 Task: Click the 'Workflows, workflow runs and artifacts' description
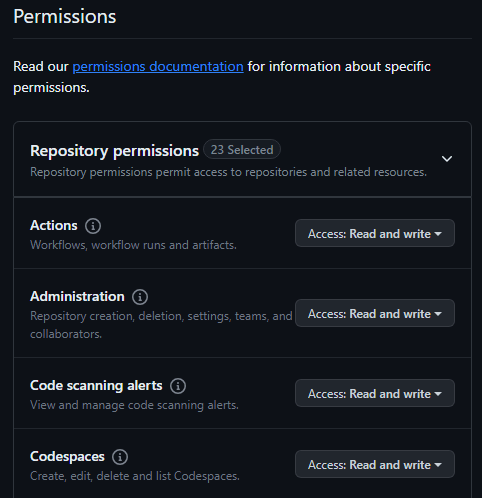point(133,245)
